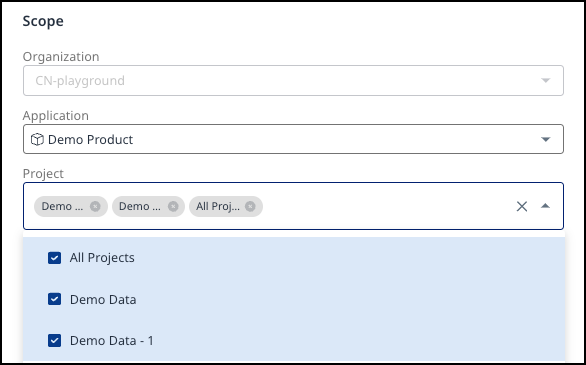Click the empty area of Project input

click(385, 206)
